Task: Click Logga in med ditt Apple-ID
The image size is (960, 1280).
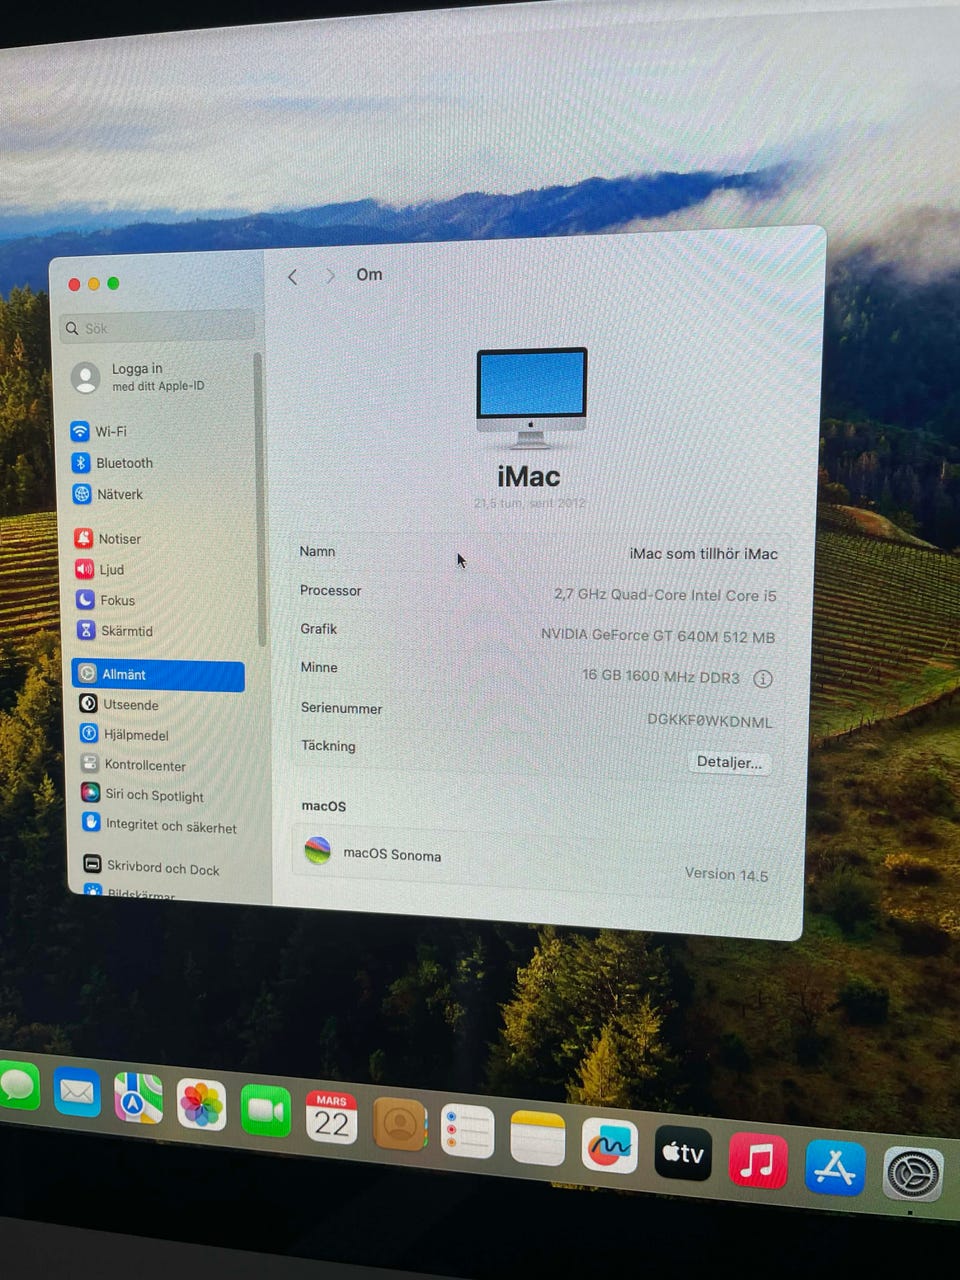Action: tap(138, 377)
